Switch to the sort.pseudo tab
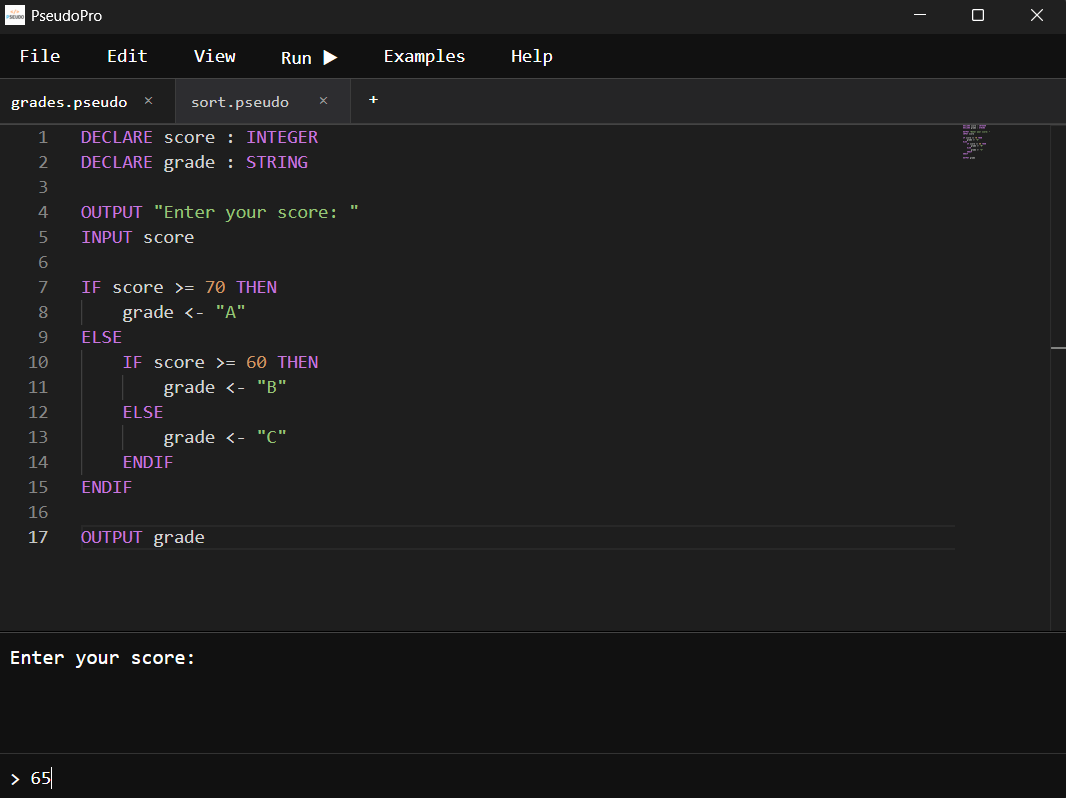The width and height of the screenshot is (1066, 798). click(239, 102)
